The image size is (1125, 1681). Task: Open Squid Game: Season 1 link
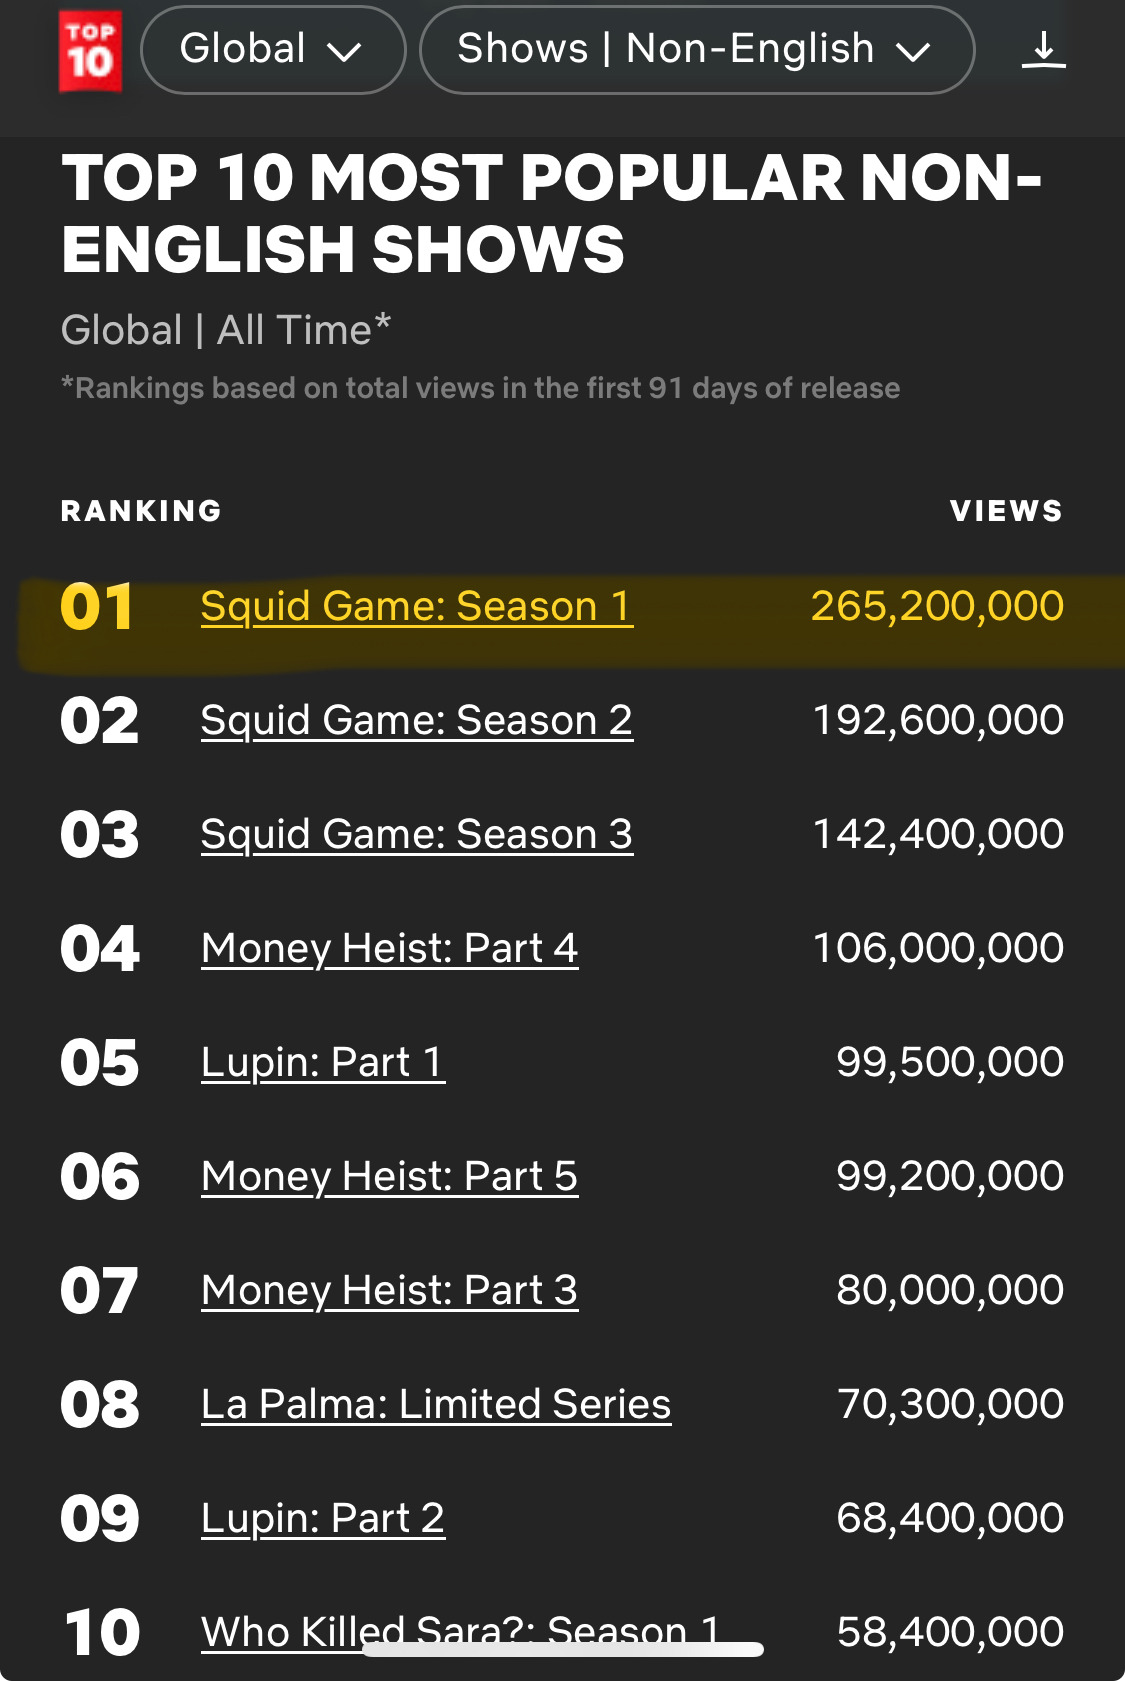(416, 607)
